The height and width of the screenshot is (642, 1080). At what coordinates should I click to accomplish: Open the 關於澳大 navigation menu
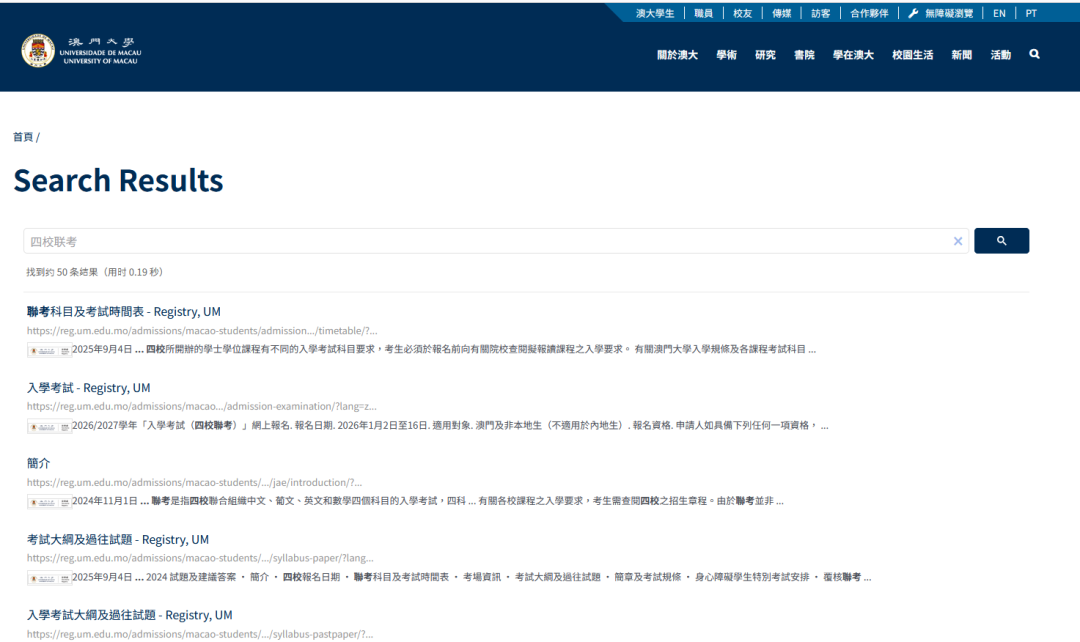click(677, 55)
